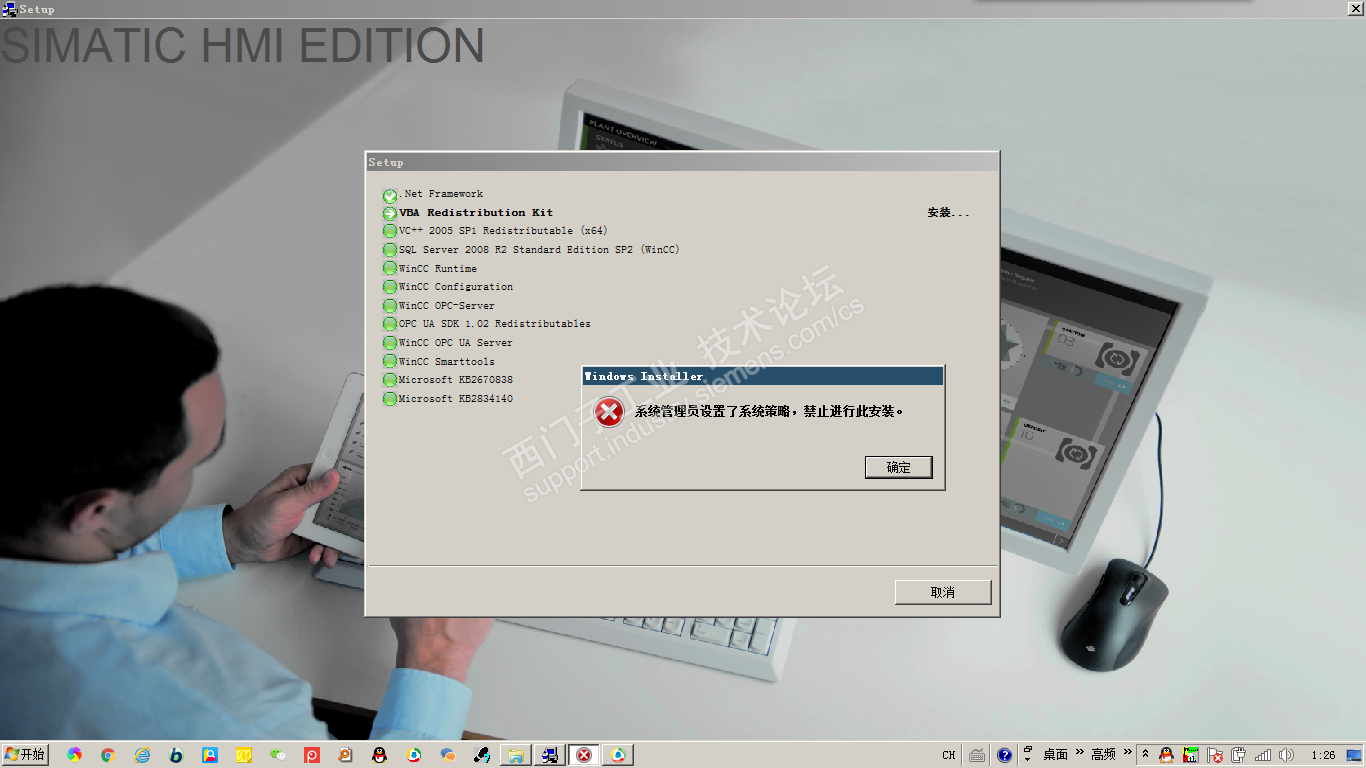
Task: Open the green-red swirl browser icon in quick launch
Action: [x=414, y=755]
